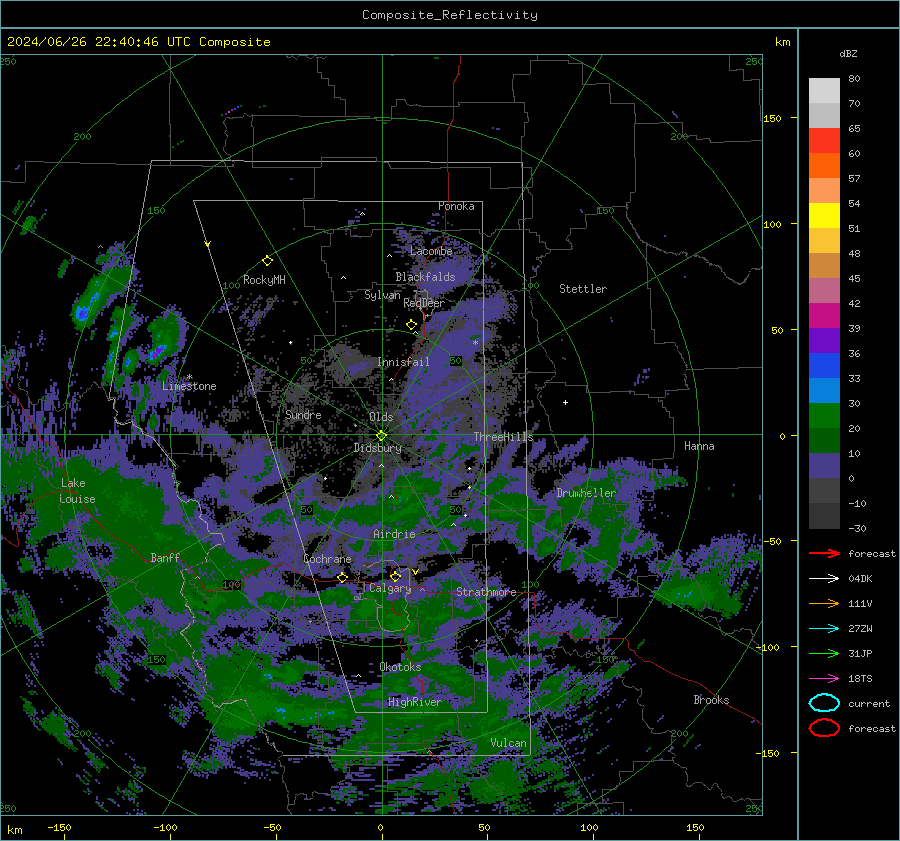Select the orange 111V arrow icon
Viewport: 900px width, 841px height.
tap(824, 603)
